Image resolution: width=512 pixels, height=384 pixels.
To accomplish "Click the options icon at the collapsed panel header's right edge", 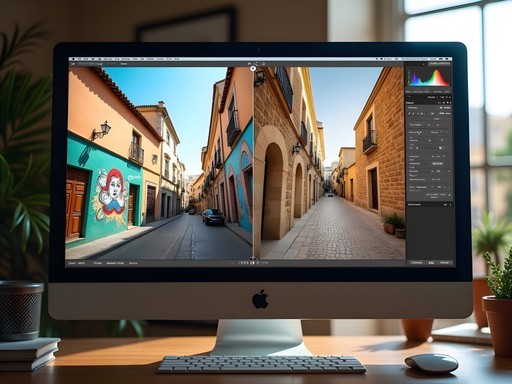I will click(450, 204).
